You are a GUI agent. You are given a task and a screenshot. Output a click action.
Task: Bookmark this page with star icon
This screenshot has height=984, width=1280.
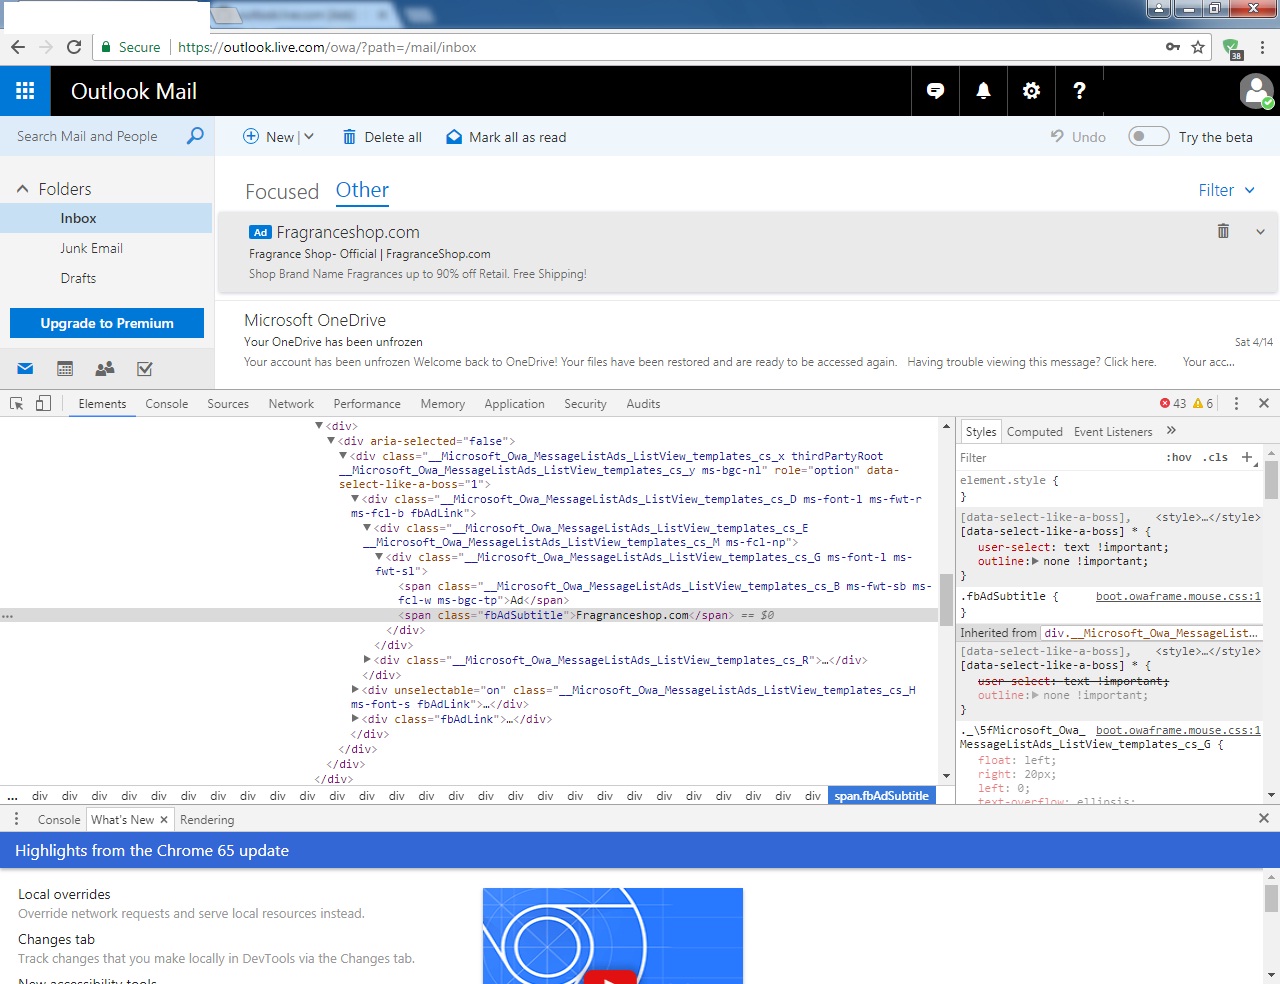[x=1198, y=47]
